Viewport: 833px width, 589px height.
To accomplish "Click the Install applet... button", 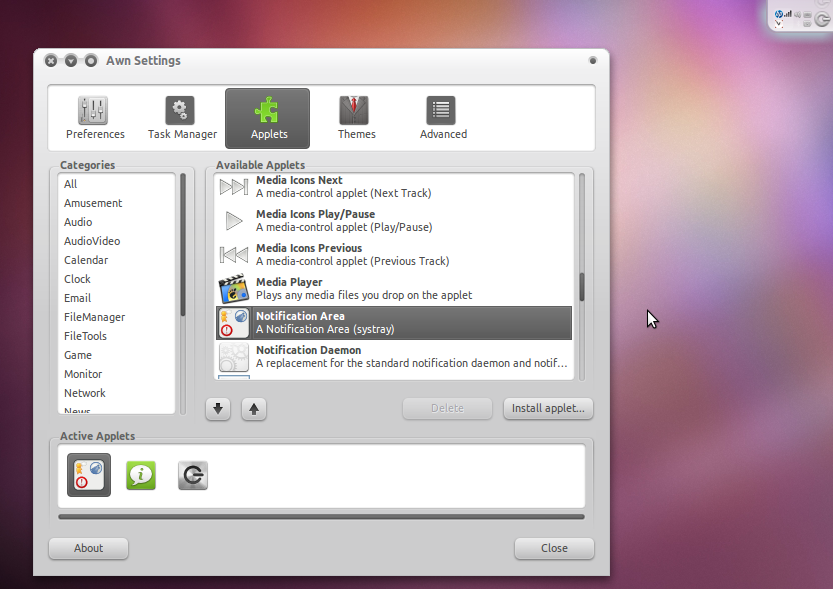I will point(548,408).
